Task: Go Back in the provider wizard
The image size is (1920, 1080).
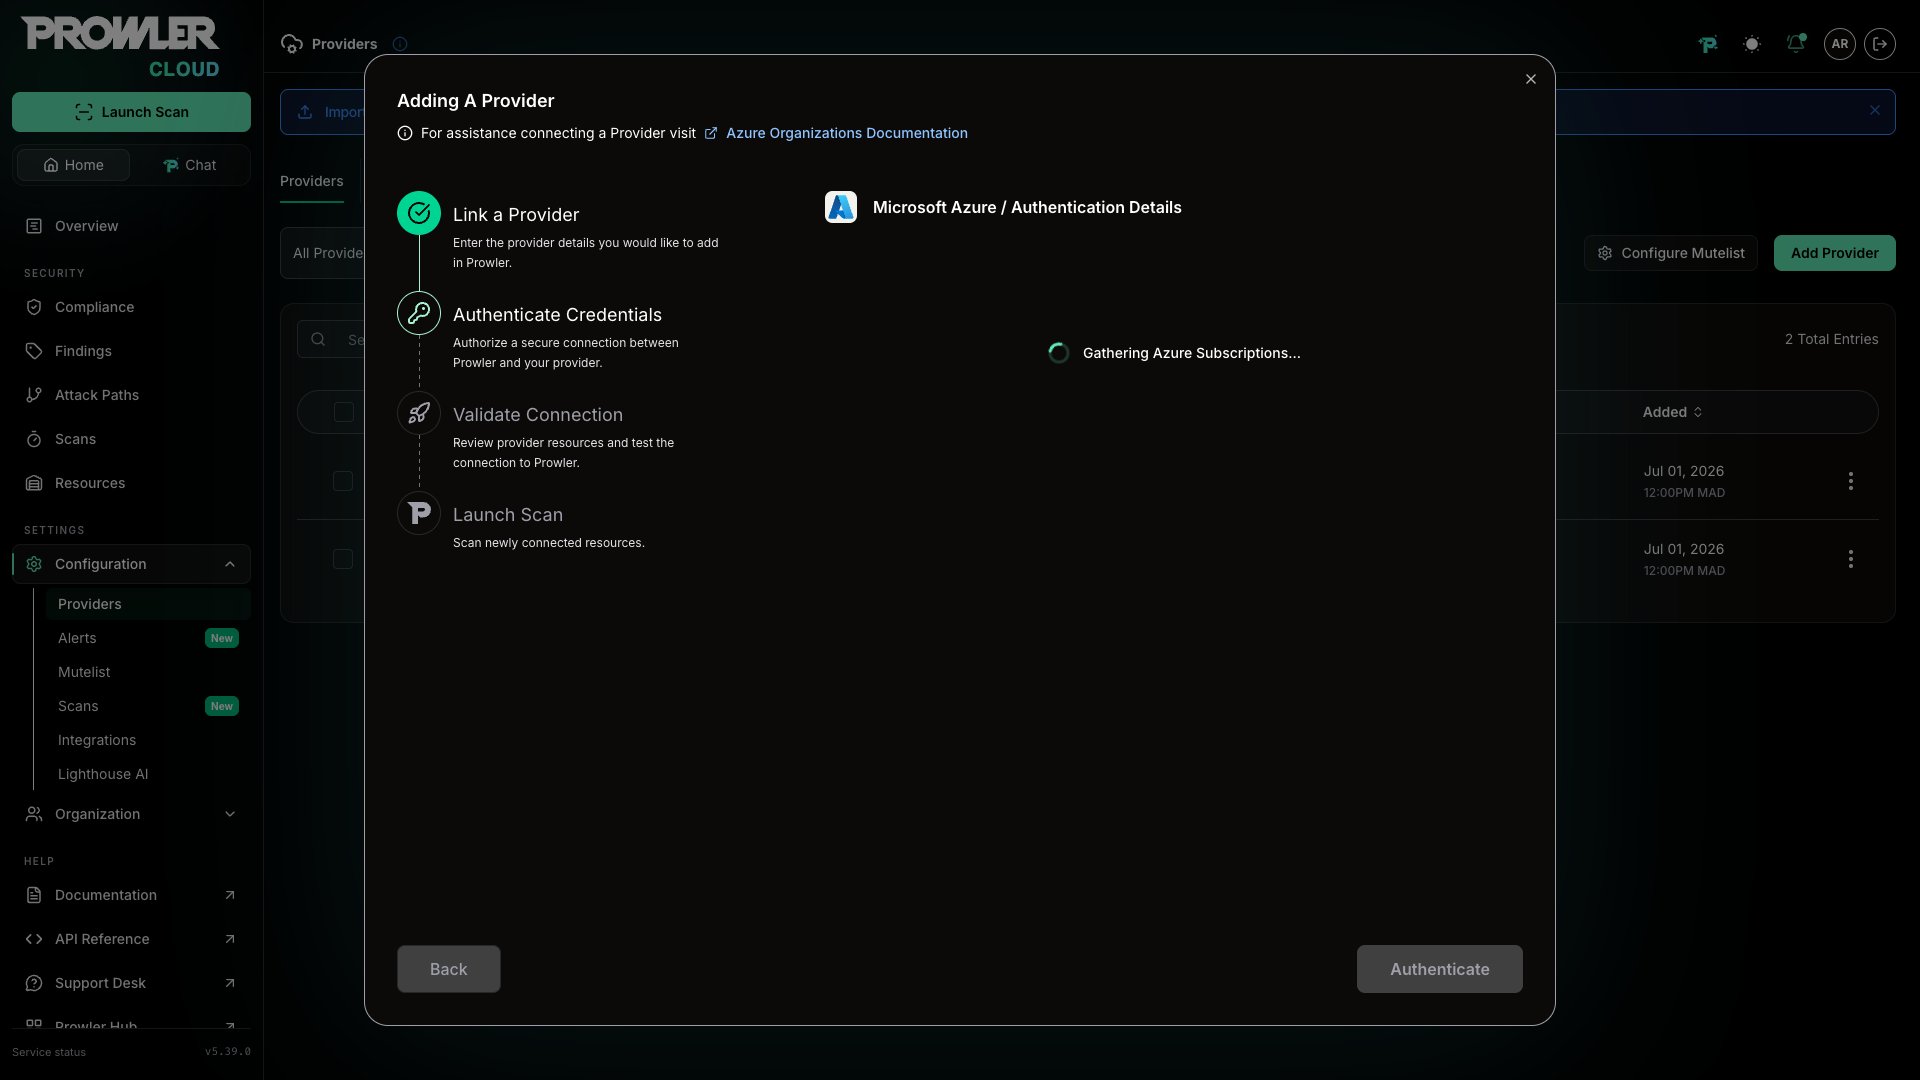Action: tap(449, 969)
